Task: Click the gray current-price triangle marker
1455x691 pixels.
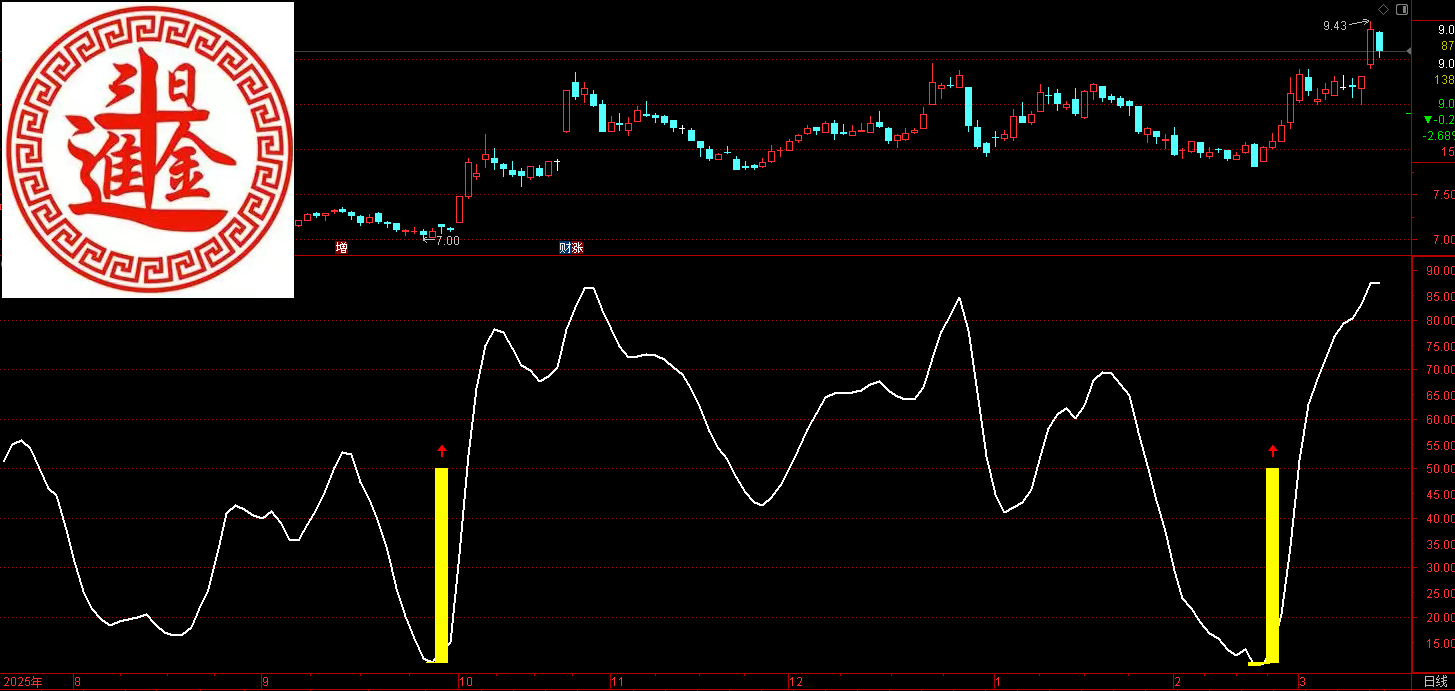Action: point(1410,51)
